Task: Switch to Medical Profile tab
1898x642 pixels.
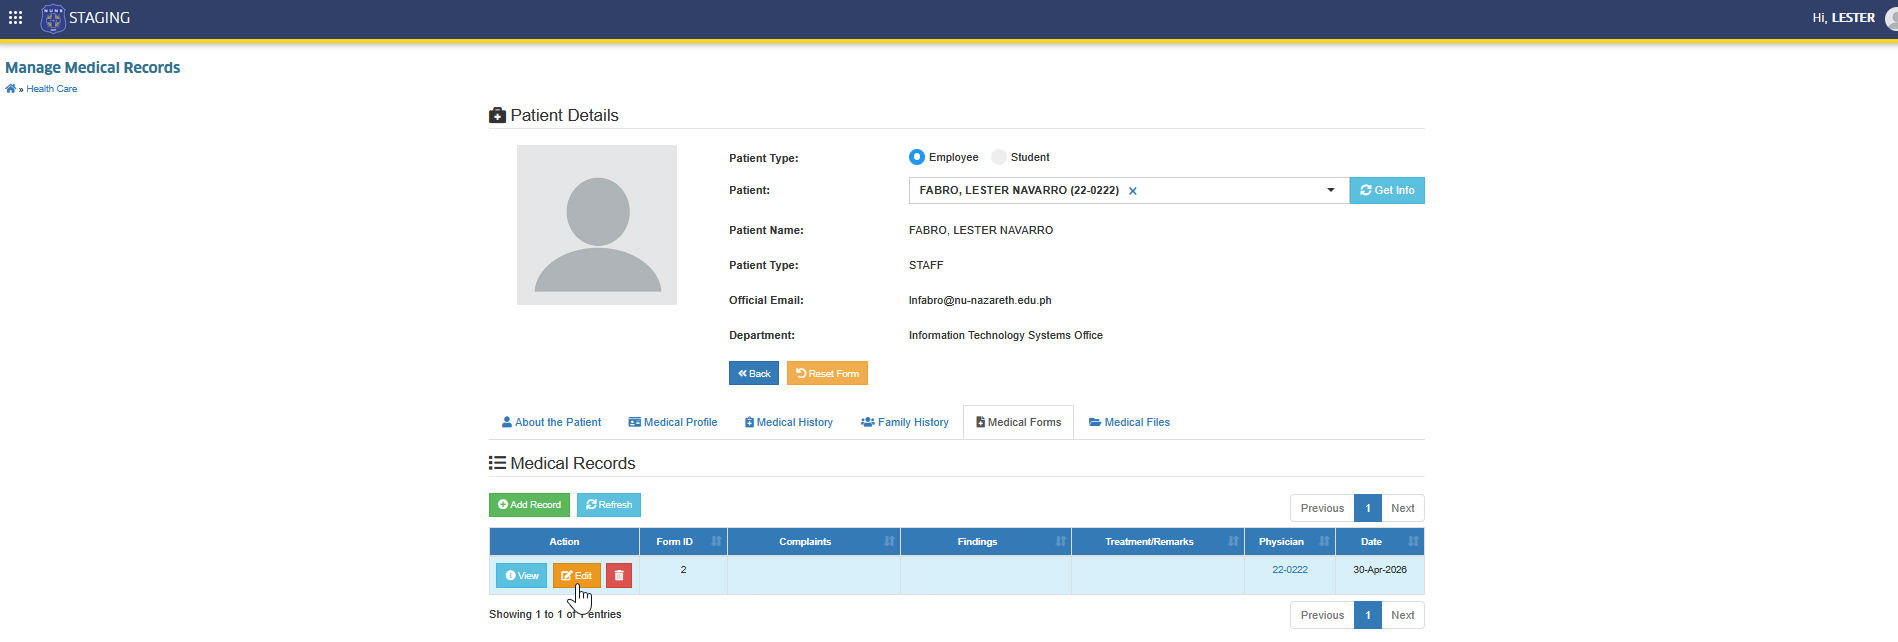Action: point(673,422)
